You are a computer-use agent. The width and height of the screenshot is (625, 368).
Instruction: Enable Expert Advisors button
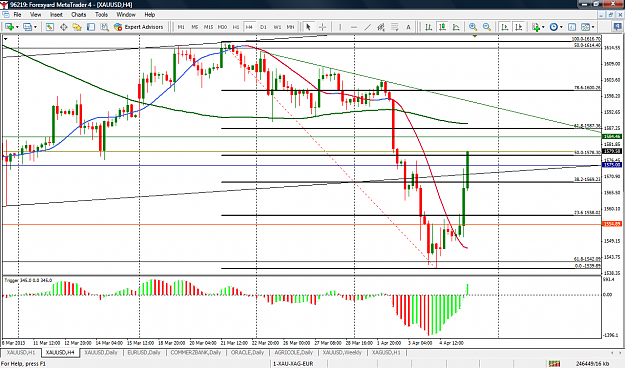coord(138,27)
